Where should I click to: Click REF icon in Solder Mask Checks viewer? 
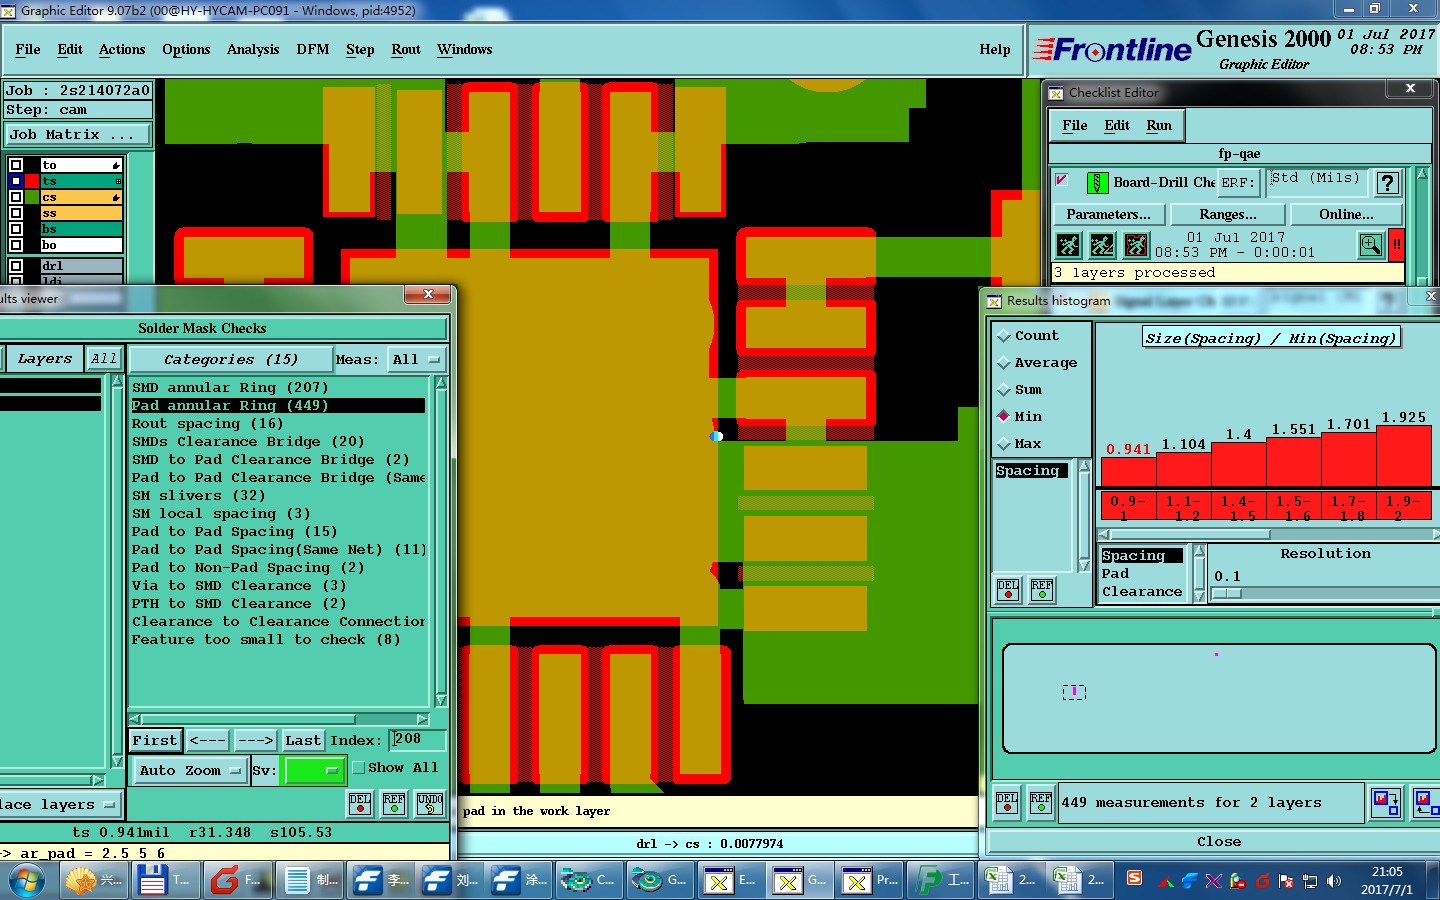394,803
